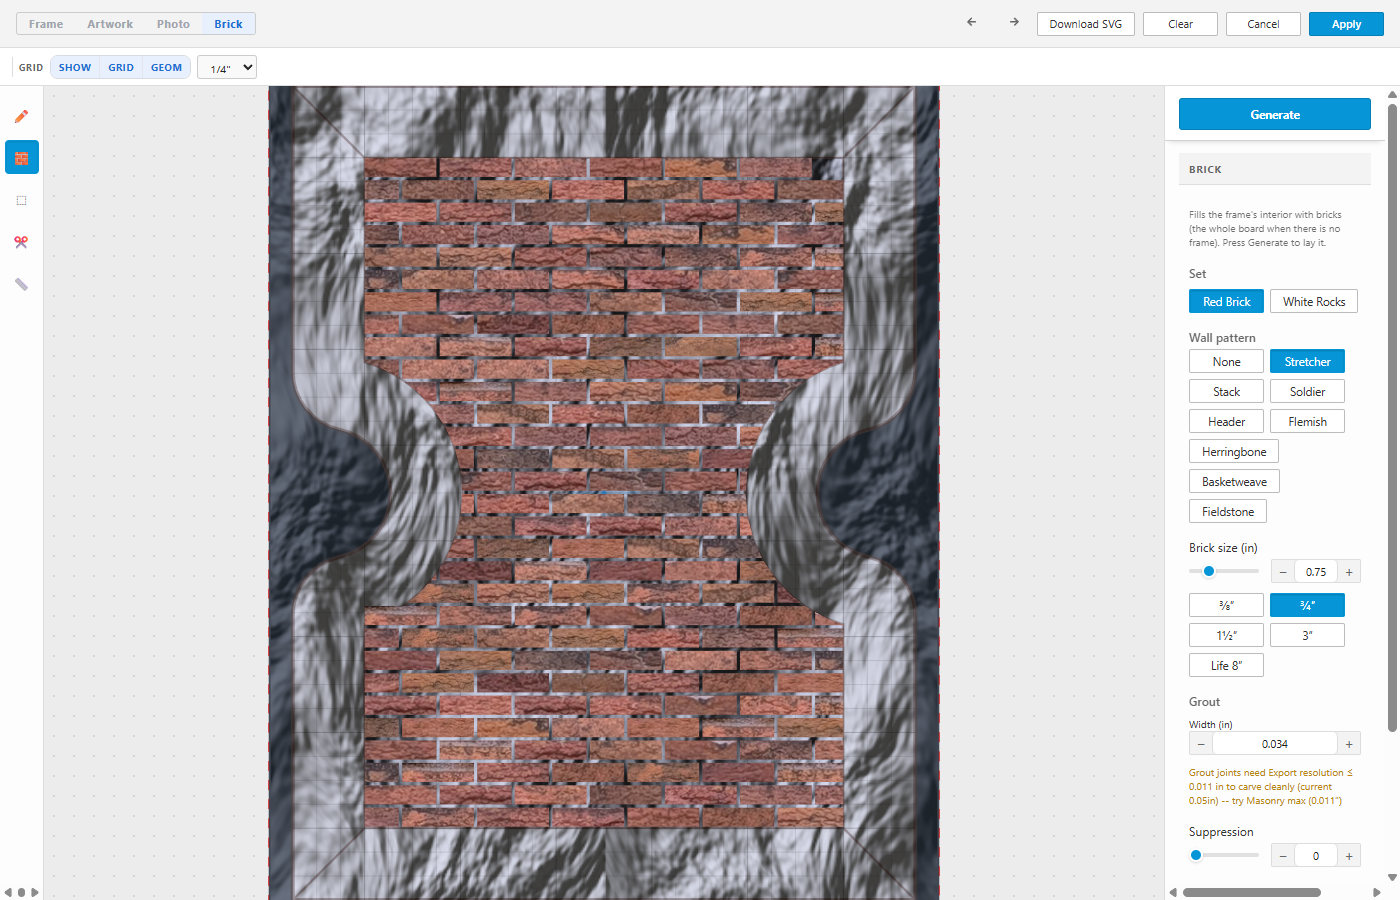Screen dimensions: 1400x900
Task: Click the brick size value field
Action: pyautogui.click(x=1316, y=572)
